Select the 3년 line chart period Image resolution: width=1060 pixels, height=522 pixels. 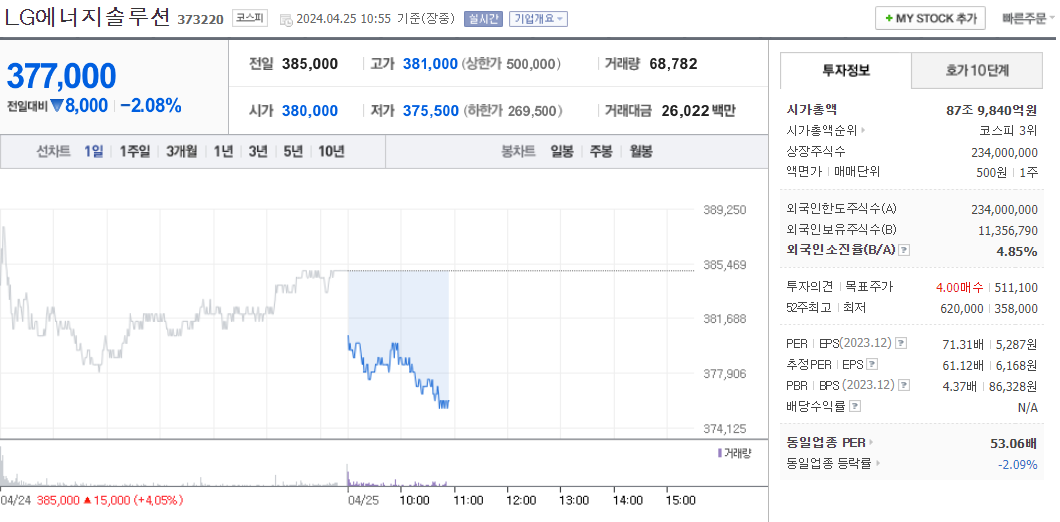click(258, 151)
